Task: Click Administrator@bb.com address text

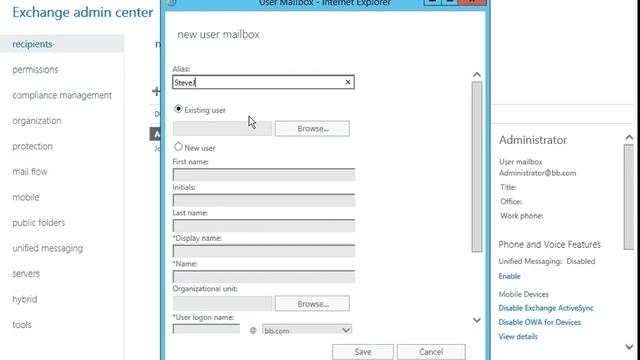Action: [538, 173]
